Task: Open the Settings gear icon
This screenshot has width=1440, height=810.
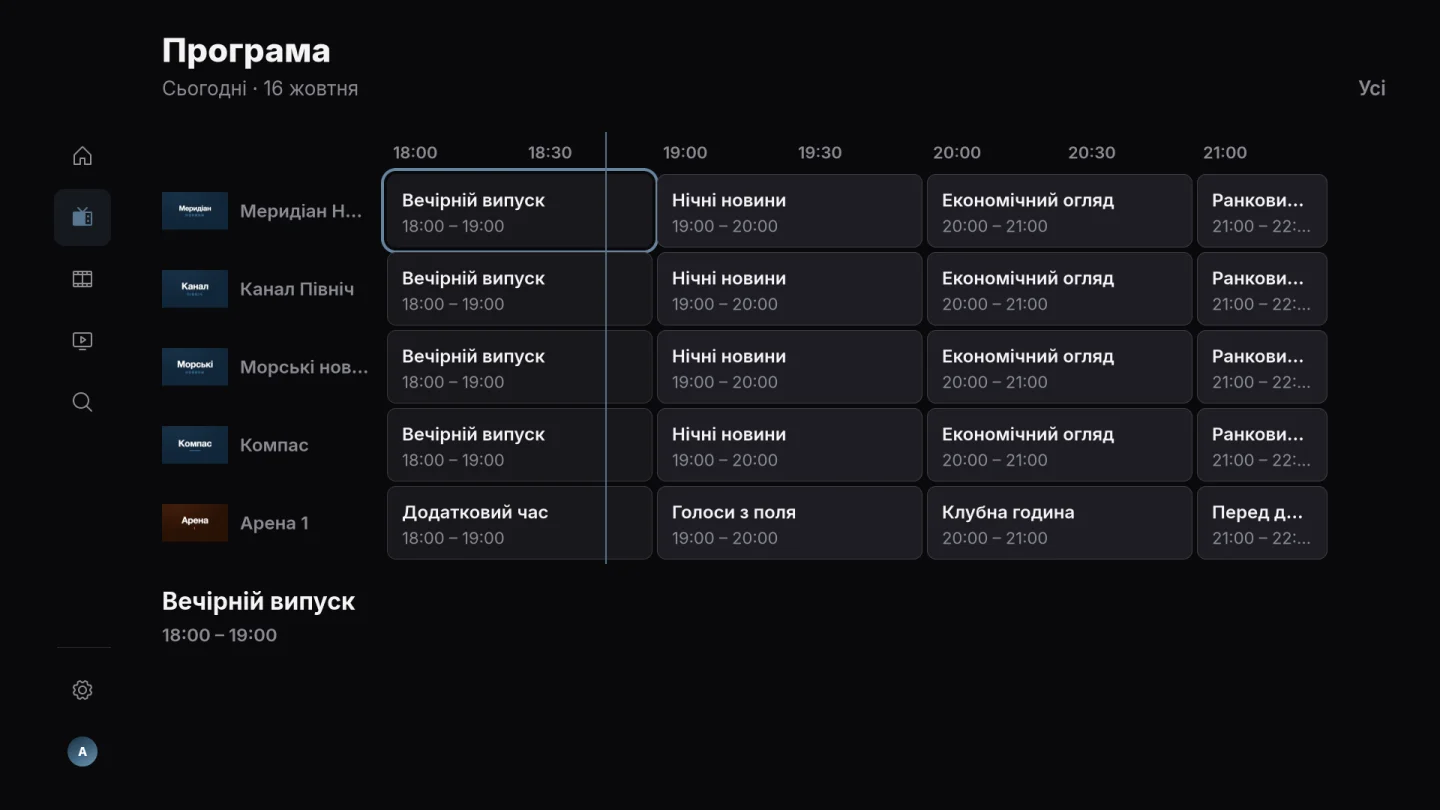Action: coord(82,690)
